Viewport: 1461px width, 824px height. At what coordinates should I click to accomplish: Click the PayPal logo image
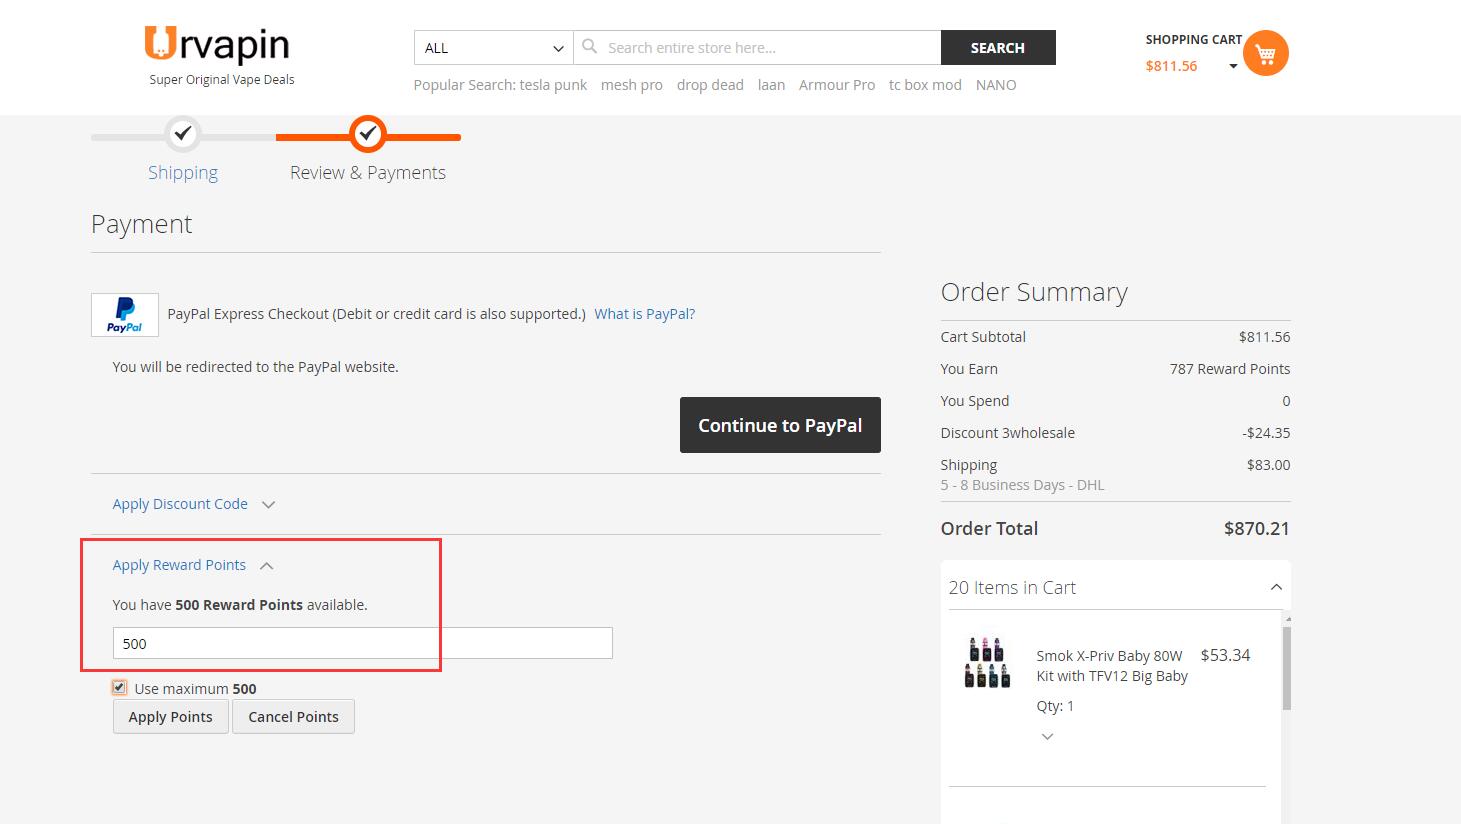(x=125, y=314)
